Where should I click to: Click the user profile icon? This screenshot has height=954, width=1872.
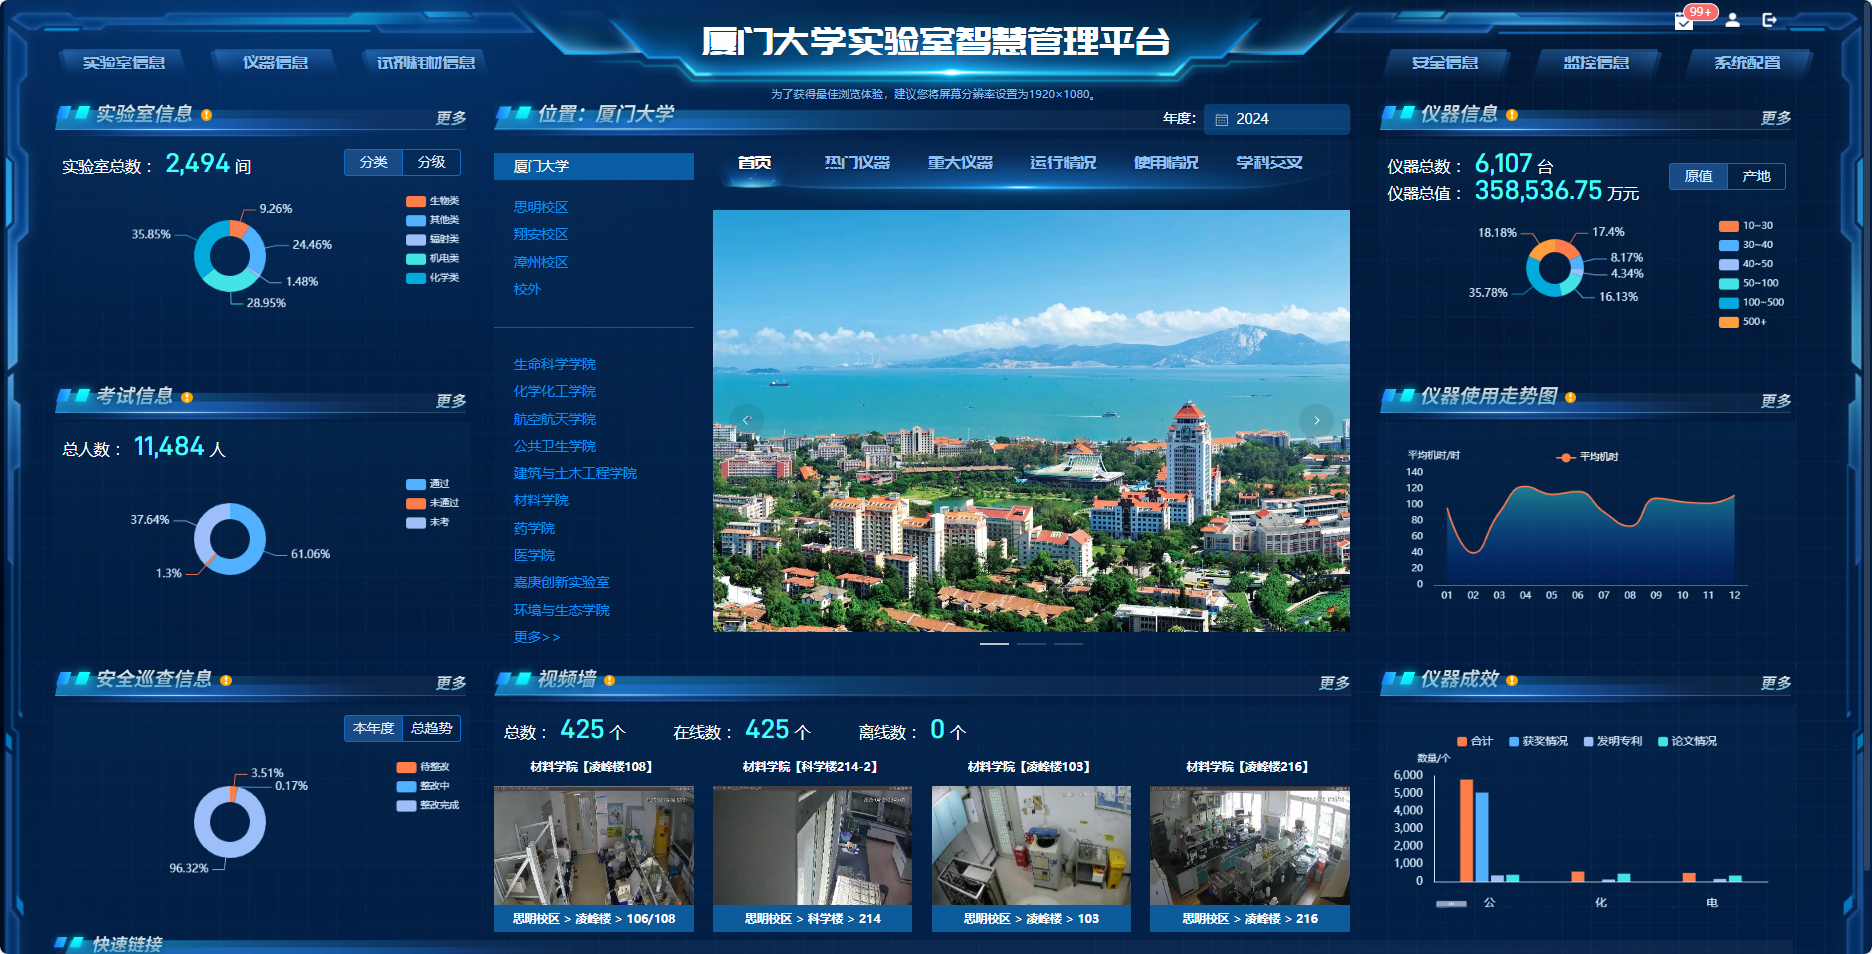tap(1733, 20)
